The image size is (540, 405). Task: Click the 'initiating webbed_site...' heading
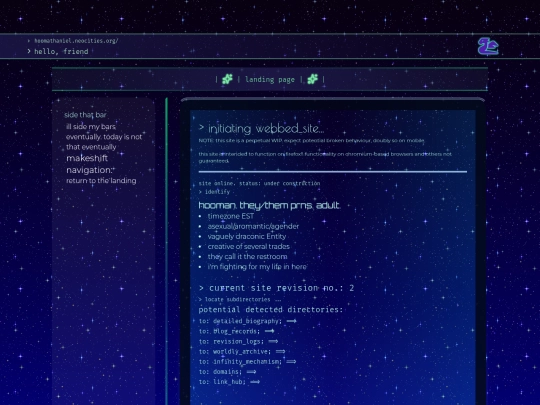tap(261, 128)
